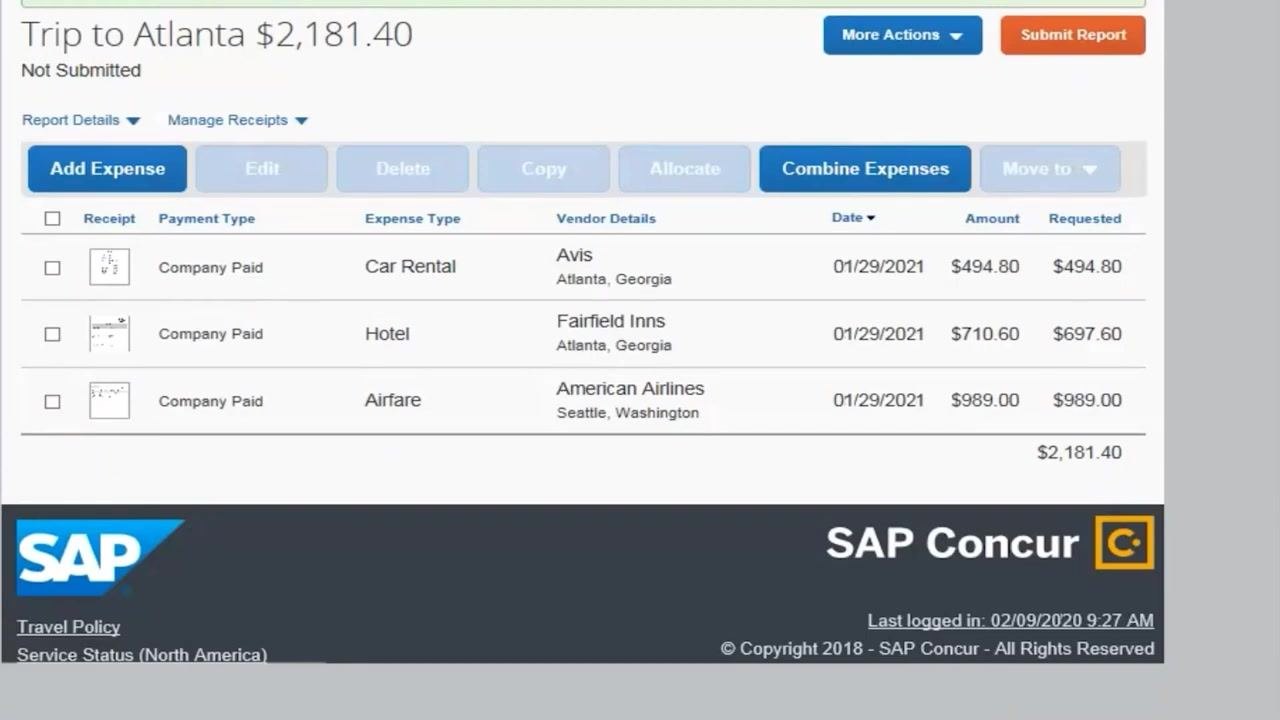Click the Avis vendor name
This screenshot has width=1280, height=720.
tap(575, 255)
